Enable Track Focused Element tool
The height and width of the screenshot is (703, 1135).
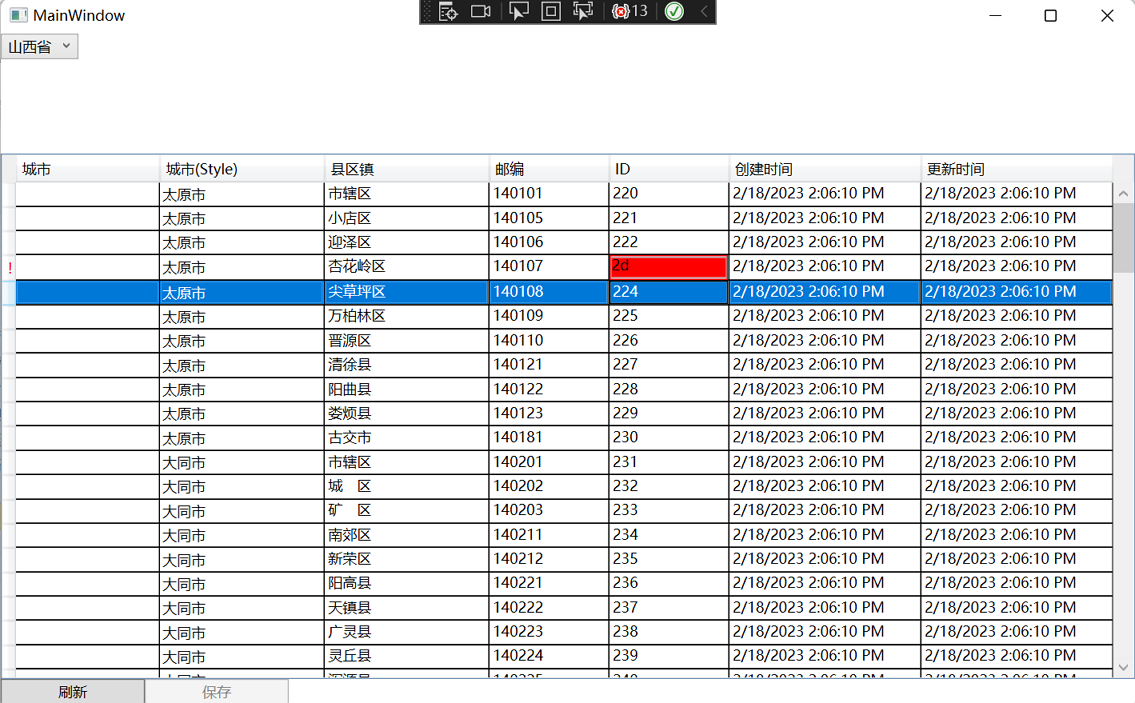(583, 12)
